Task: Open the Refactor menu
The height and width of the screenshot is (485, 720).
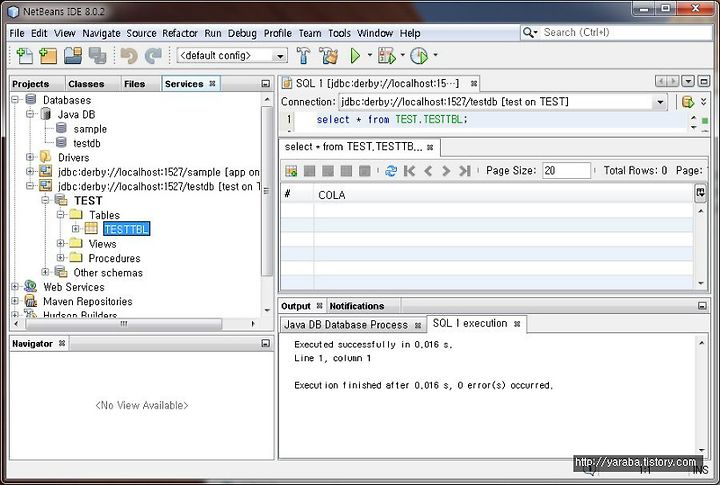Action: coord(180,33)
